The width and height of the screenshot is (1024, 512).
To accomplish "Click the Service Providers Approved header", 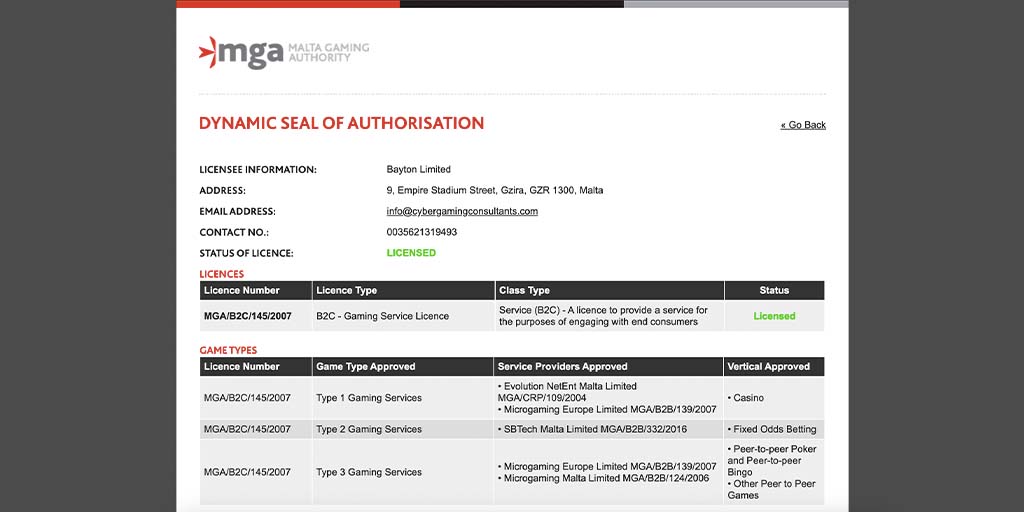I will click(x=608, y=366).
